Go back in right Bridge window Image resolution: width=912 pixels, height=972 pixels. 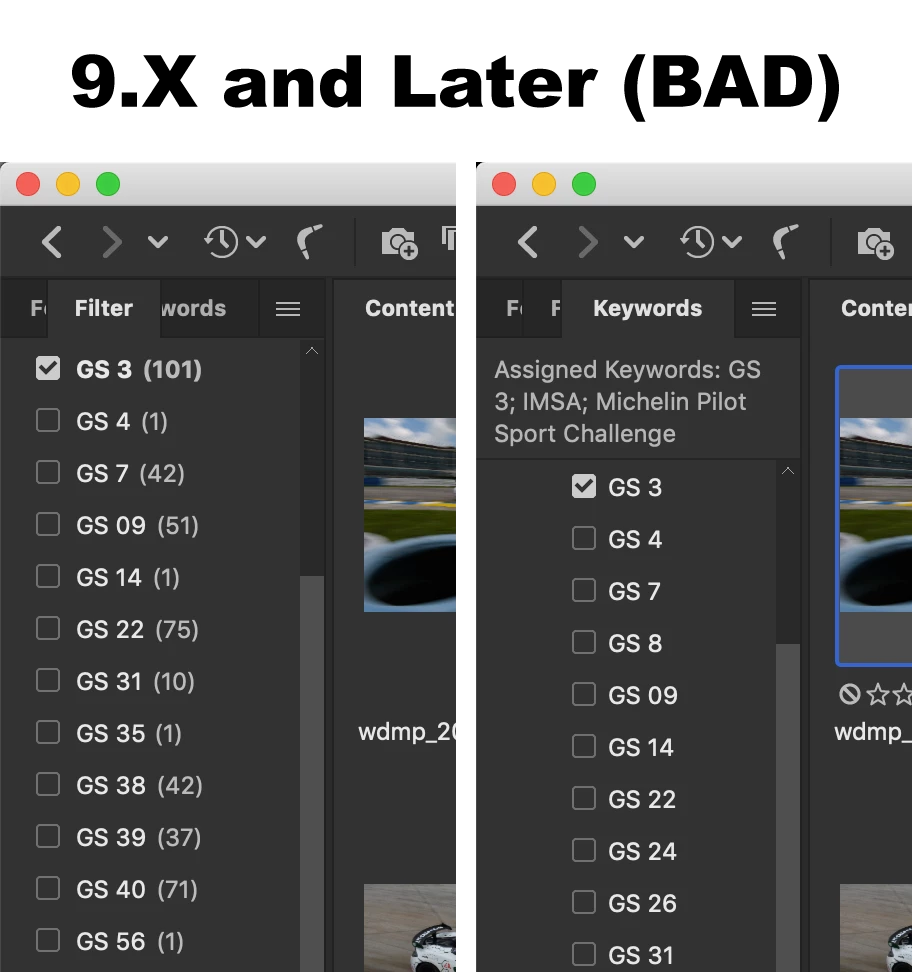pyautogui.click(x=528, y=242)
